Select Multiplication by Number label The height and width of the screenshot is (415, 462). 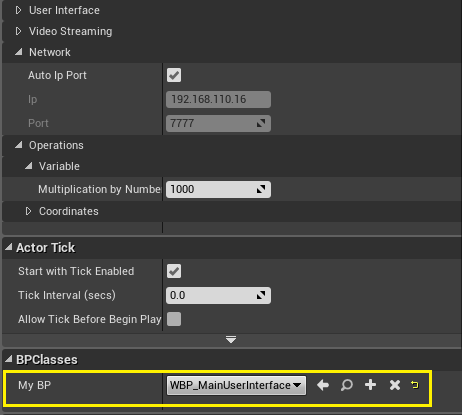point(99,189)
